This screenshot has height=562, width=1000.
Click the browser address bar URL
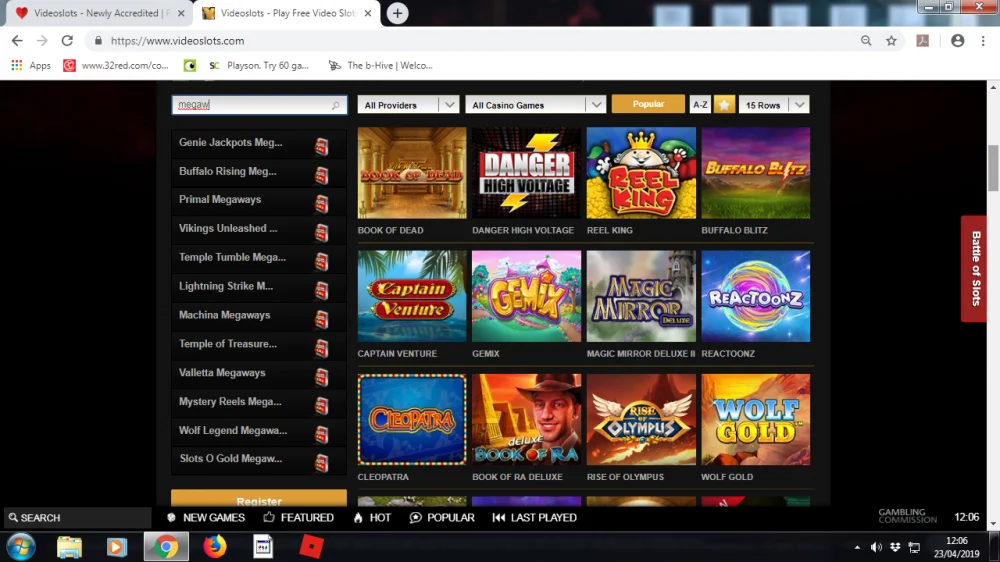pyautogui.click(x=177, y=41)
